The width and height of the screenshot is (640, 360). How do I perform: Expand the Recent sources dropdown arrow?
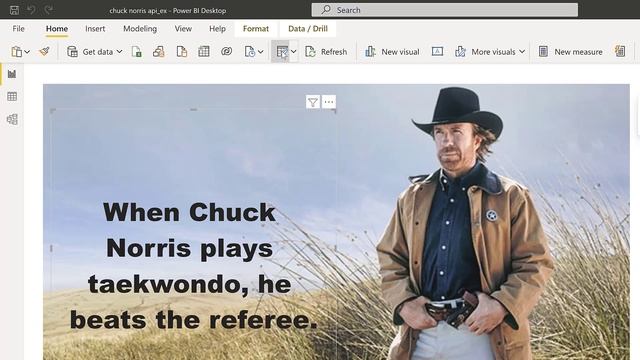[x=260, y=52]
